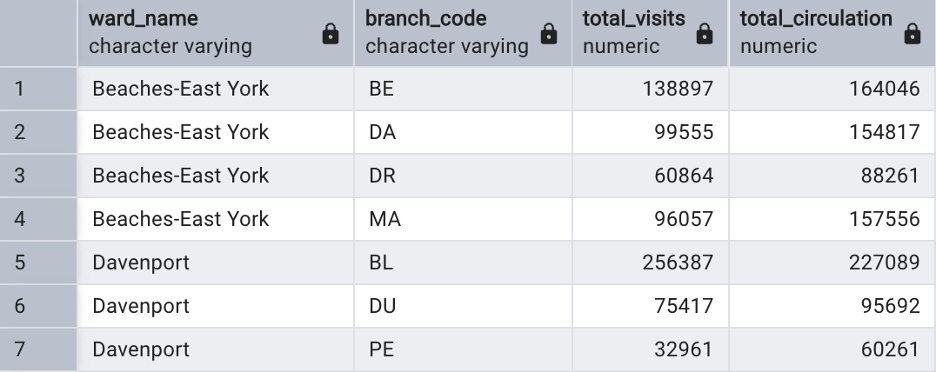936x372 pixels.
Task: Select row number 1
Action: point(38,88)
